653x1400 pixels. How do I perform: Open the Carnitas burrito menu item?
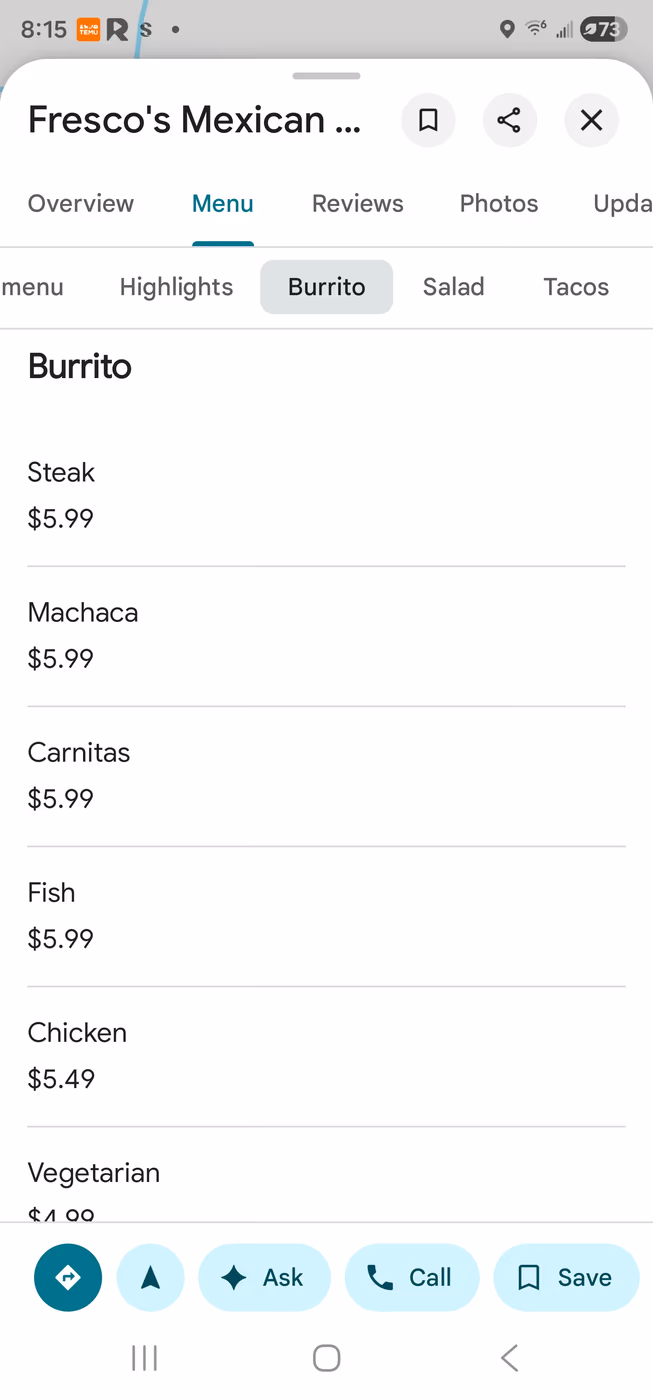[327, 776]
